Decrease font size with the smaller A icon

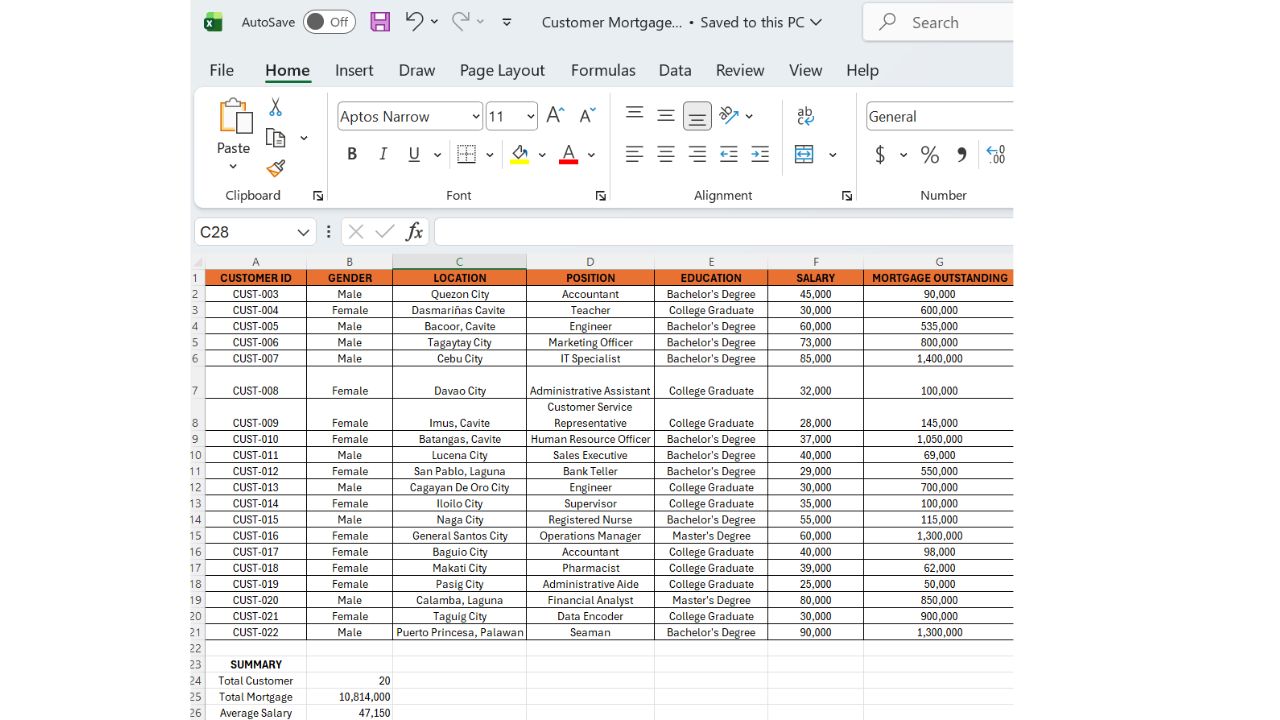[587, 116]
